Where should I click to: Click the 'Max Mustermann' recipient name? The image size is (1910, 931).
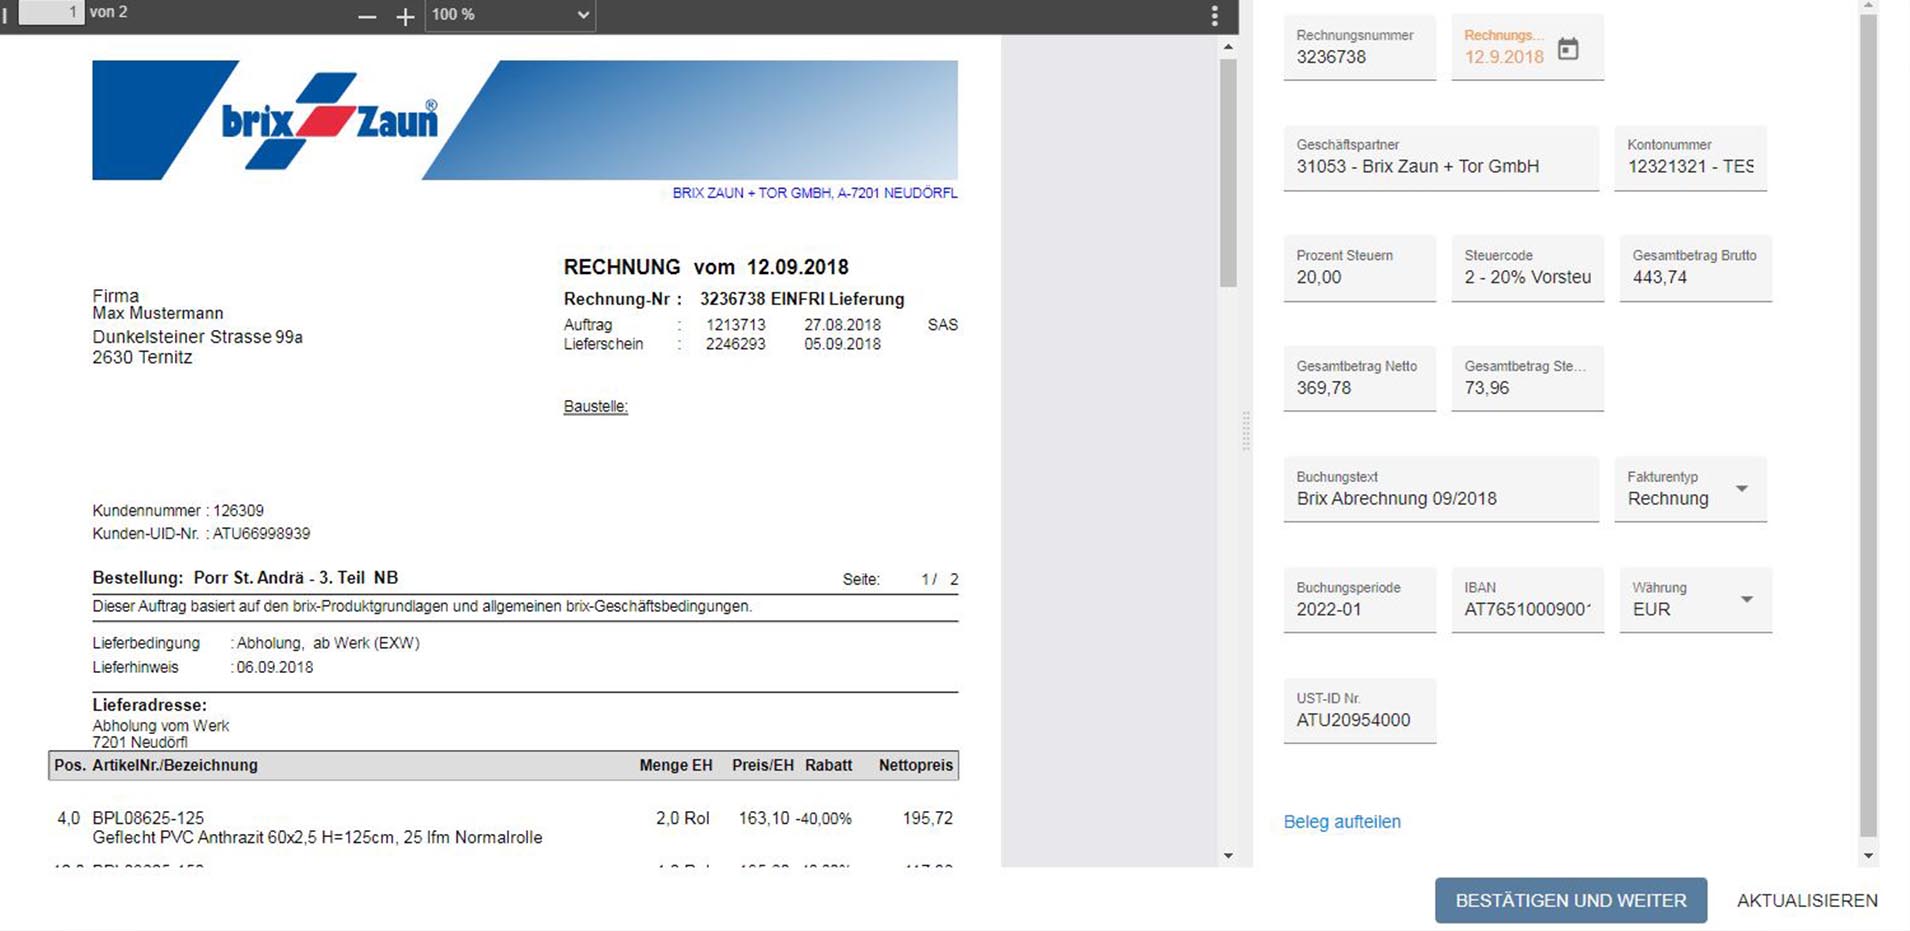[x=158, y=313]
